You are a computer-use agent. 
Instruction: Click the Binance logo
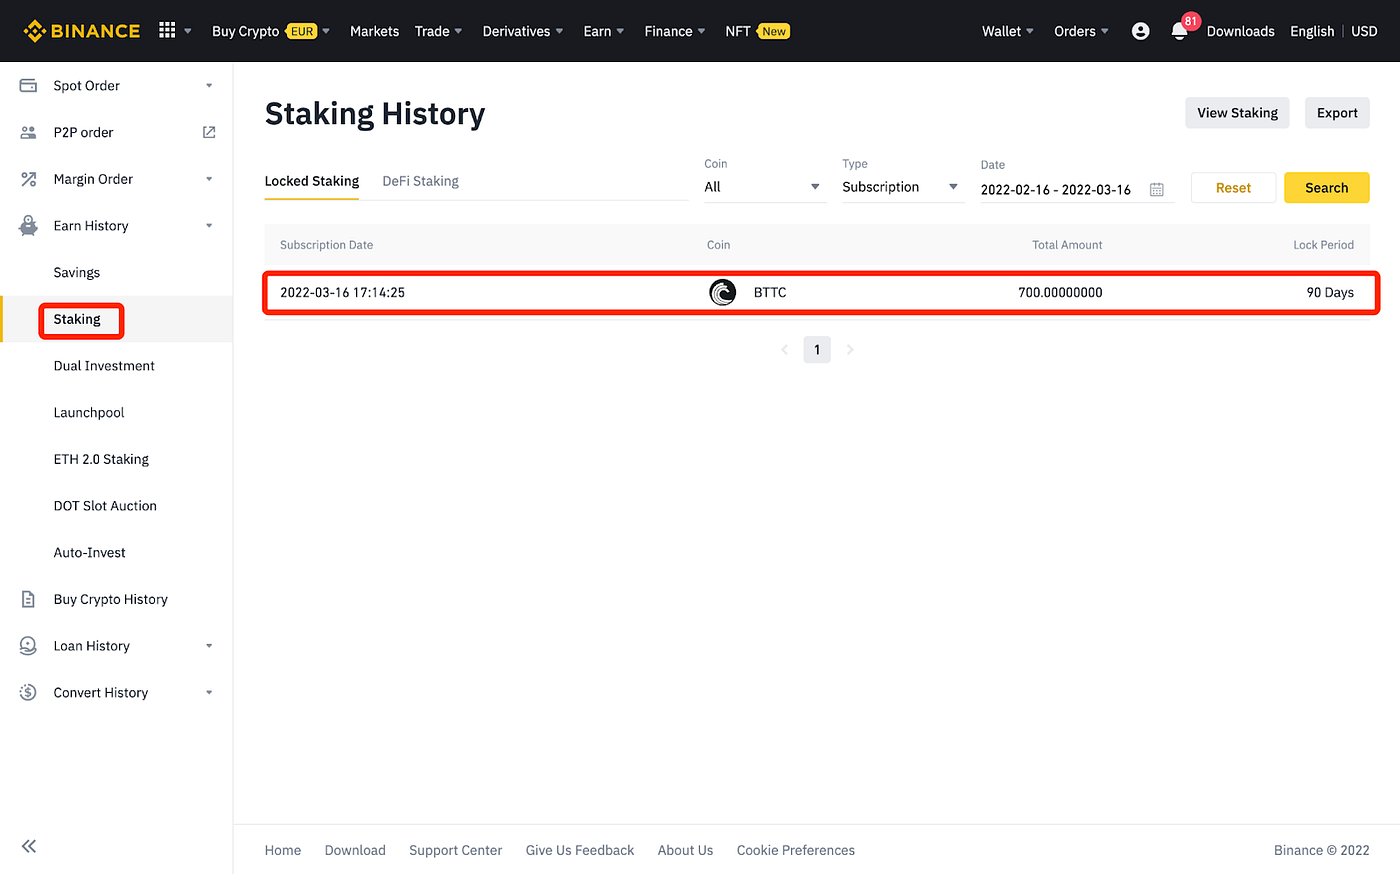pyautogui.click(x=81, y=31)
